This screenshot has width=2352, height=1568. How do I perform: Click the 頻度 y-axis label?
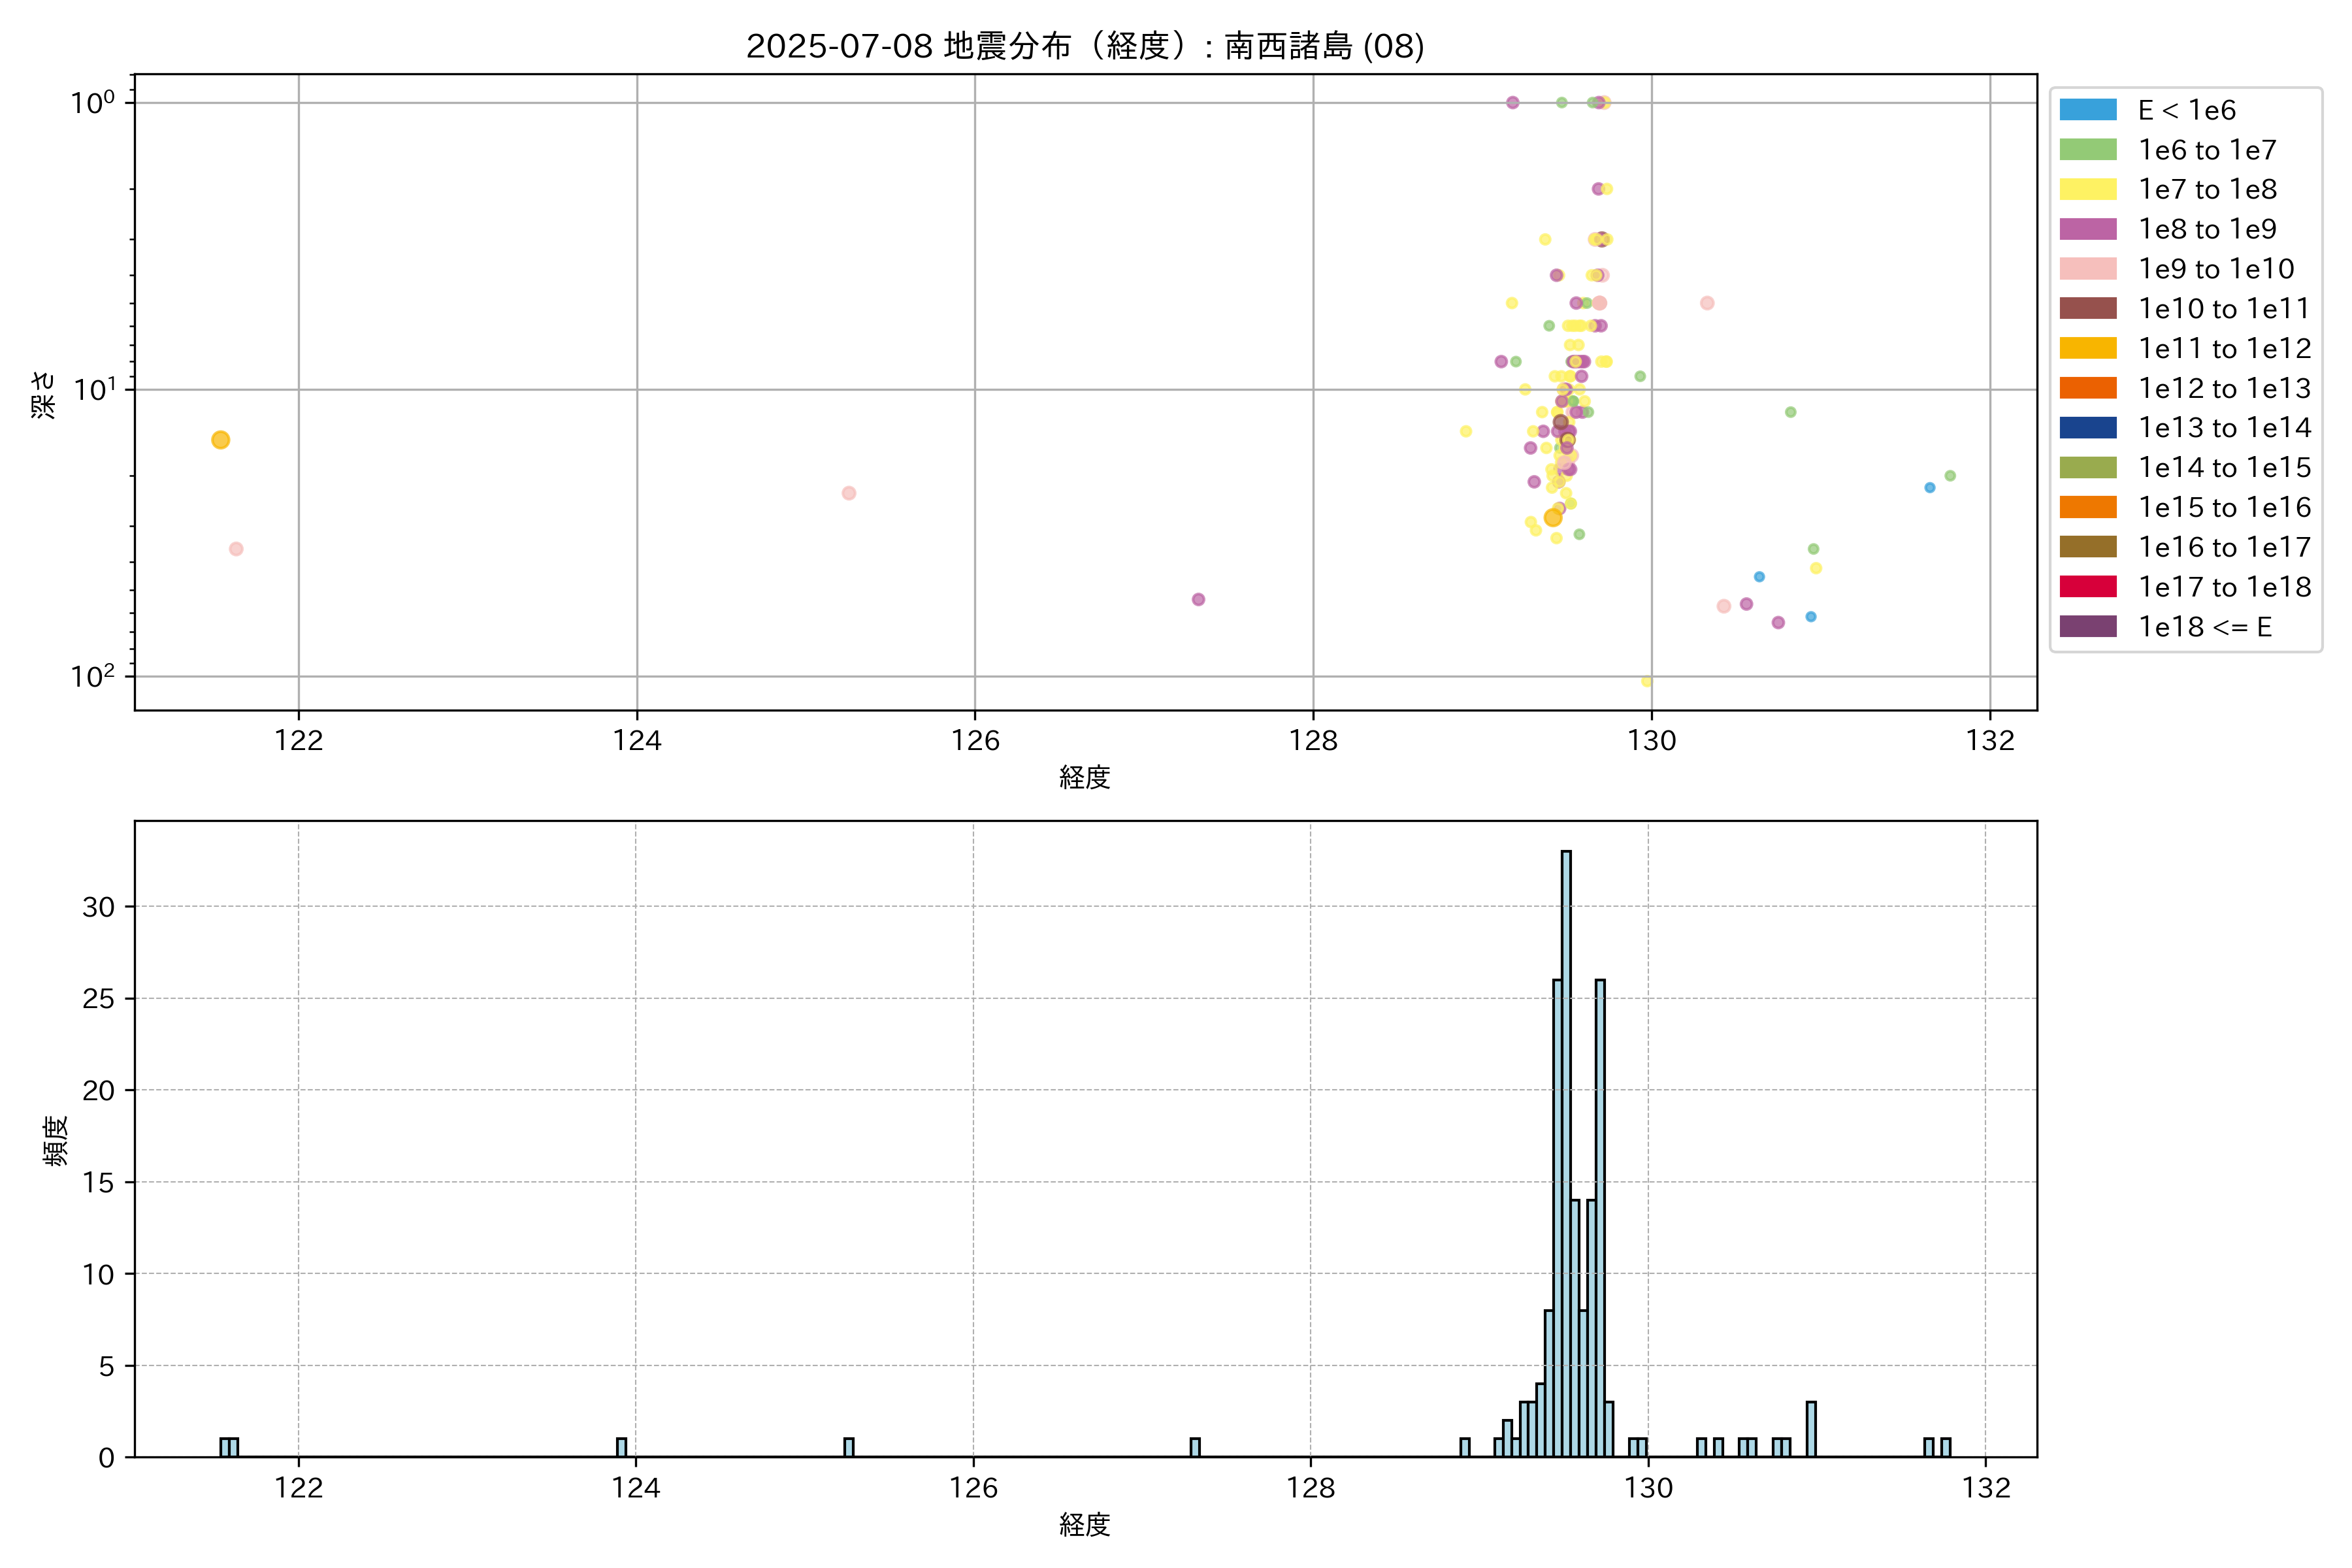[56, 1140]
